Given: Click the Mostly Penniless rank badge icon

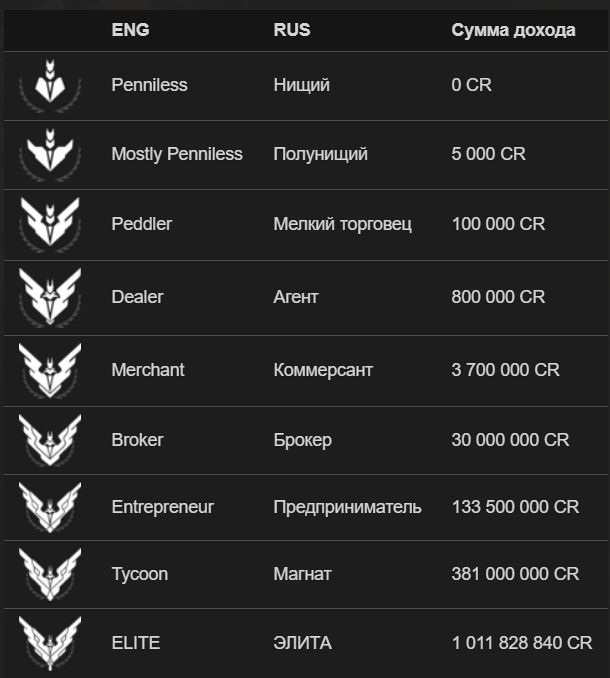Looking at the screenshot, I should point(50,154).
